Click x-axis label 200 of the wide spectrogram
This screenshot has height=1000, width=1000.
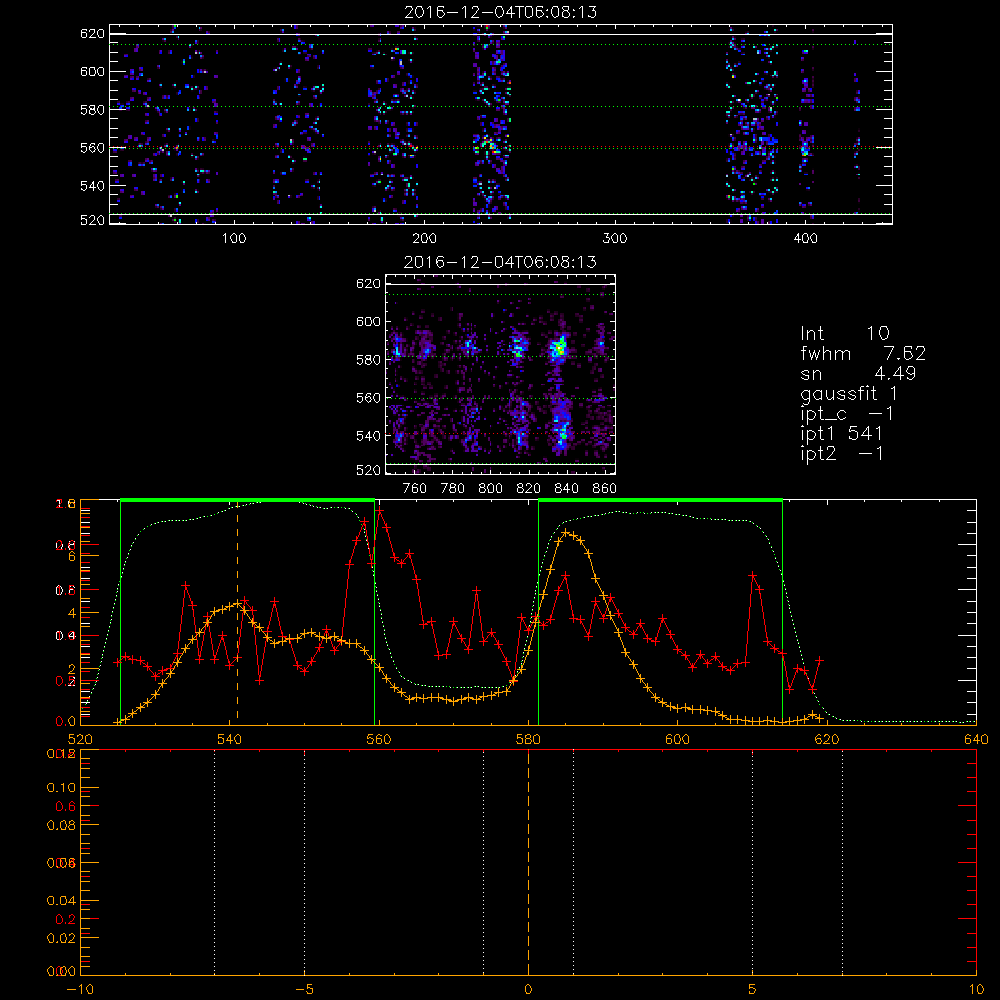424,239
